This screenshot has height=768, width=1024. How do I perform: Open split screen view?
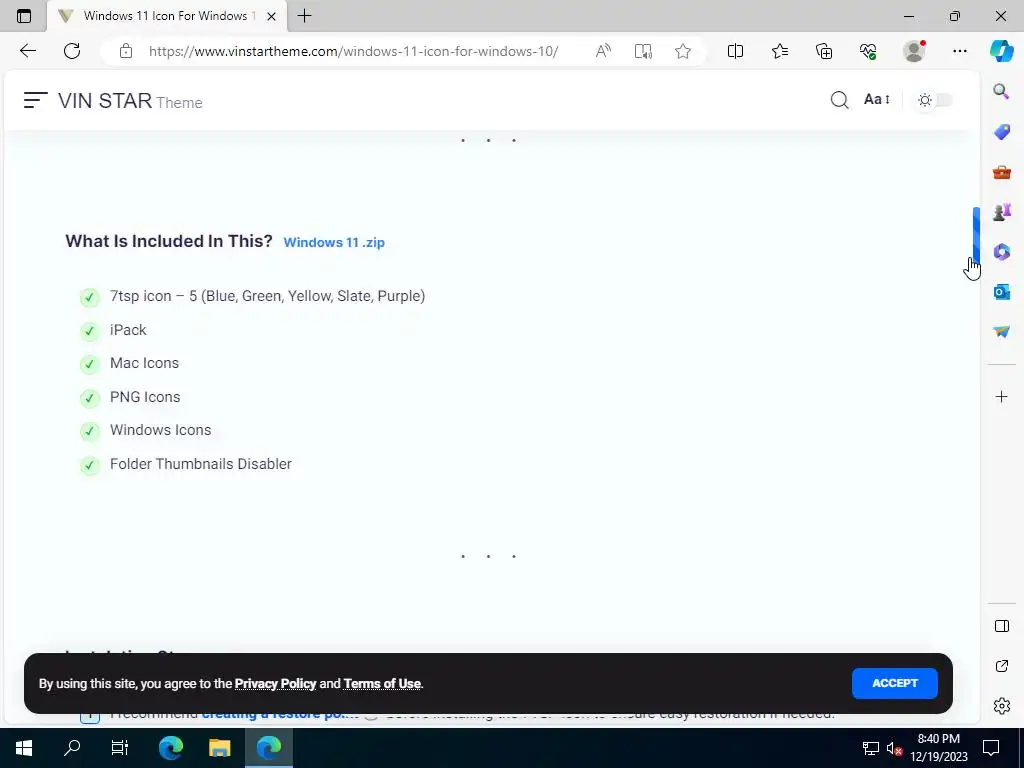pos(735,51)
